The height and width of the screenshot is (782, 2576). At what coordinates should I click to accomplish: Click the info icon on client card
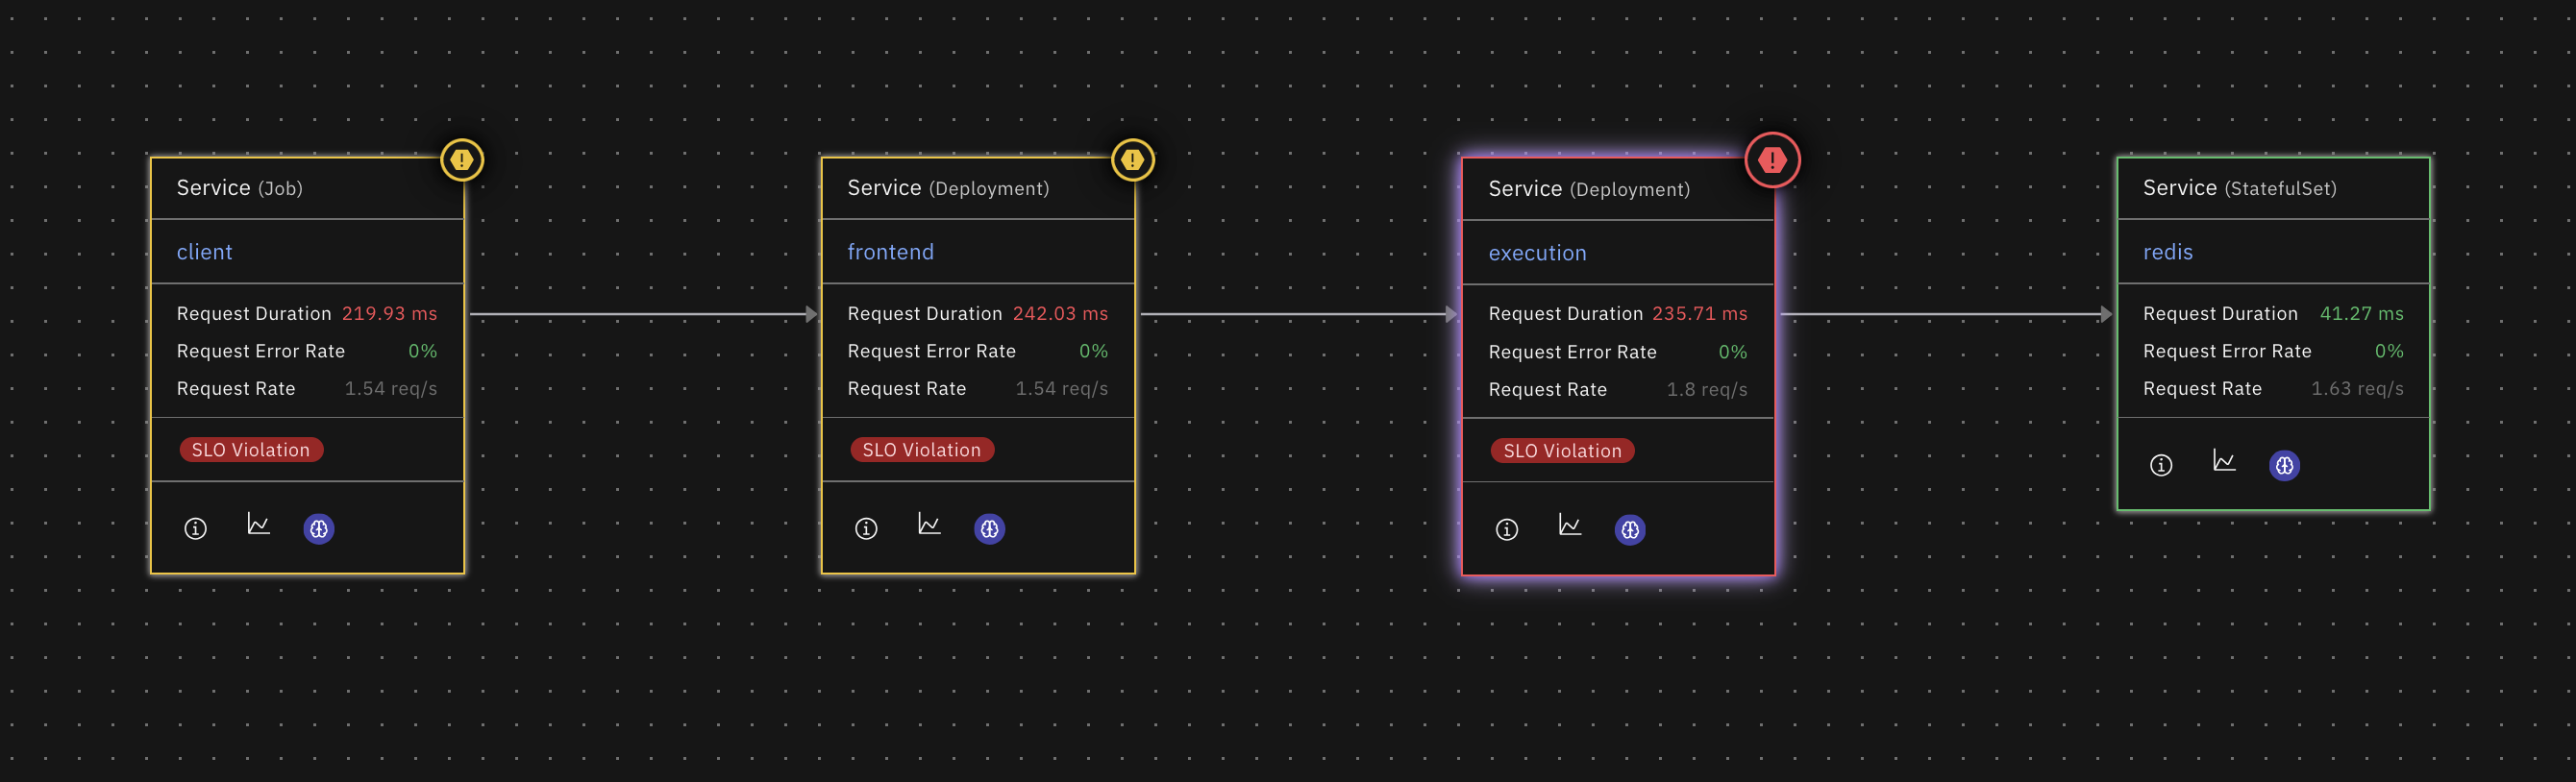(195, 528)
